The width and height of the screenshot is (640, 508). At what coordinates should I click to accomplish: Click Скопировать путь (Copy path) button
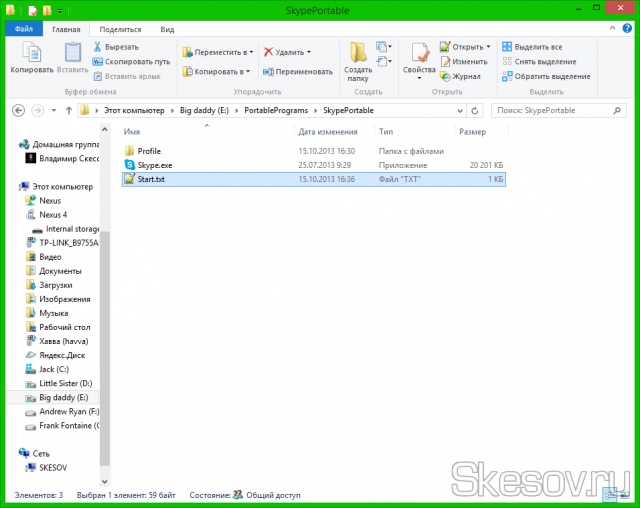pos(131,61)
